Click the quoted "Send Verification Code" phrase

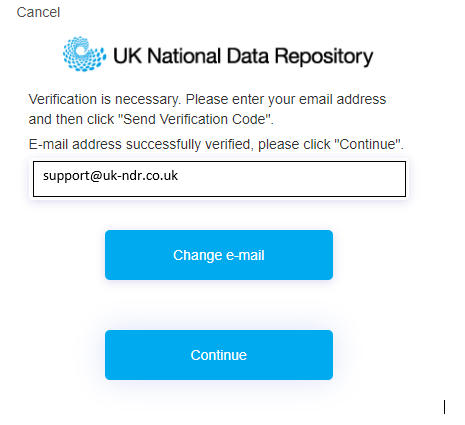(196, 119)
